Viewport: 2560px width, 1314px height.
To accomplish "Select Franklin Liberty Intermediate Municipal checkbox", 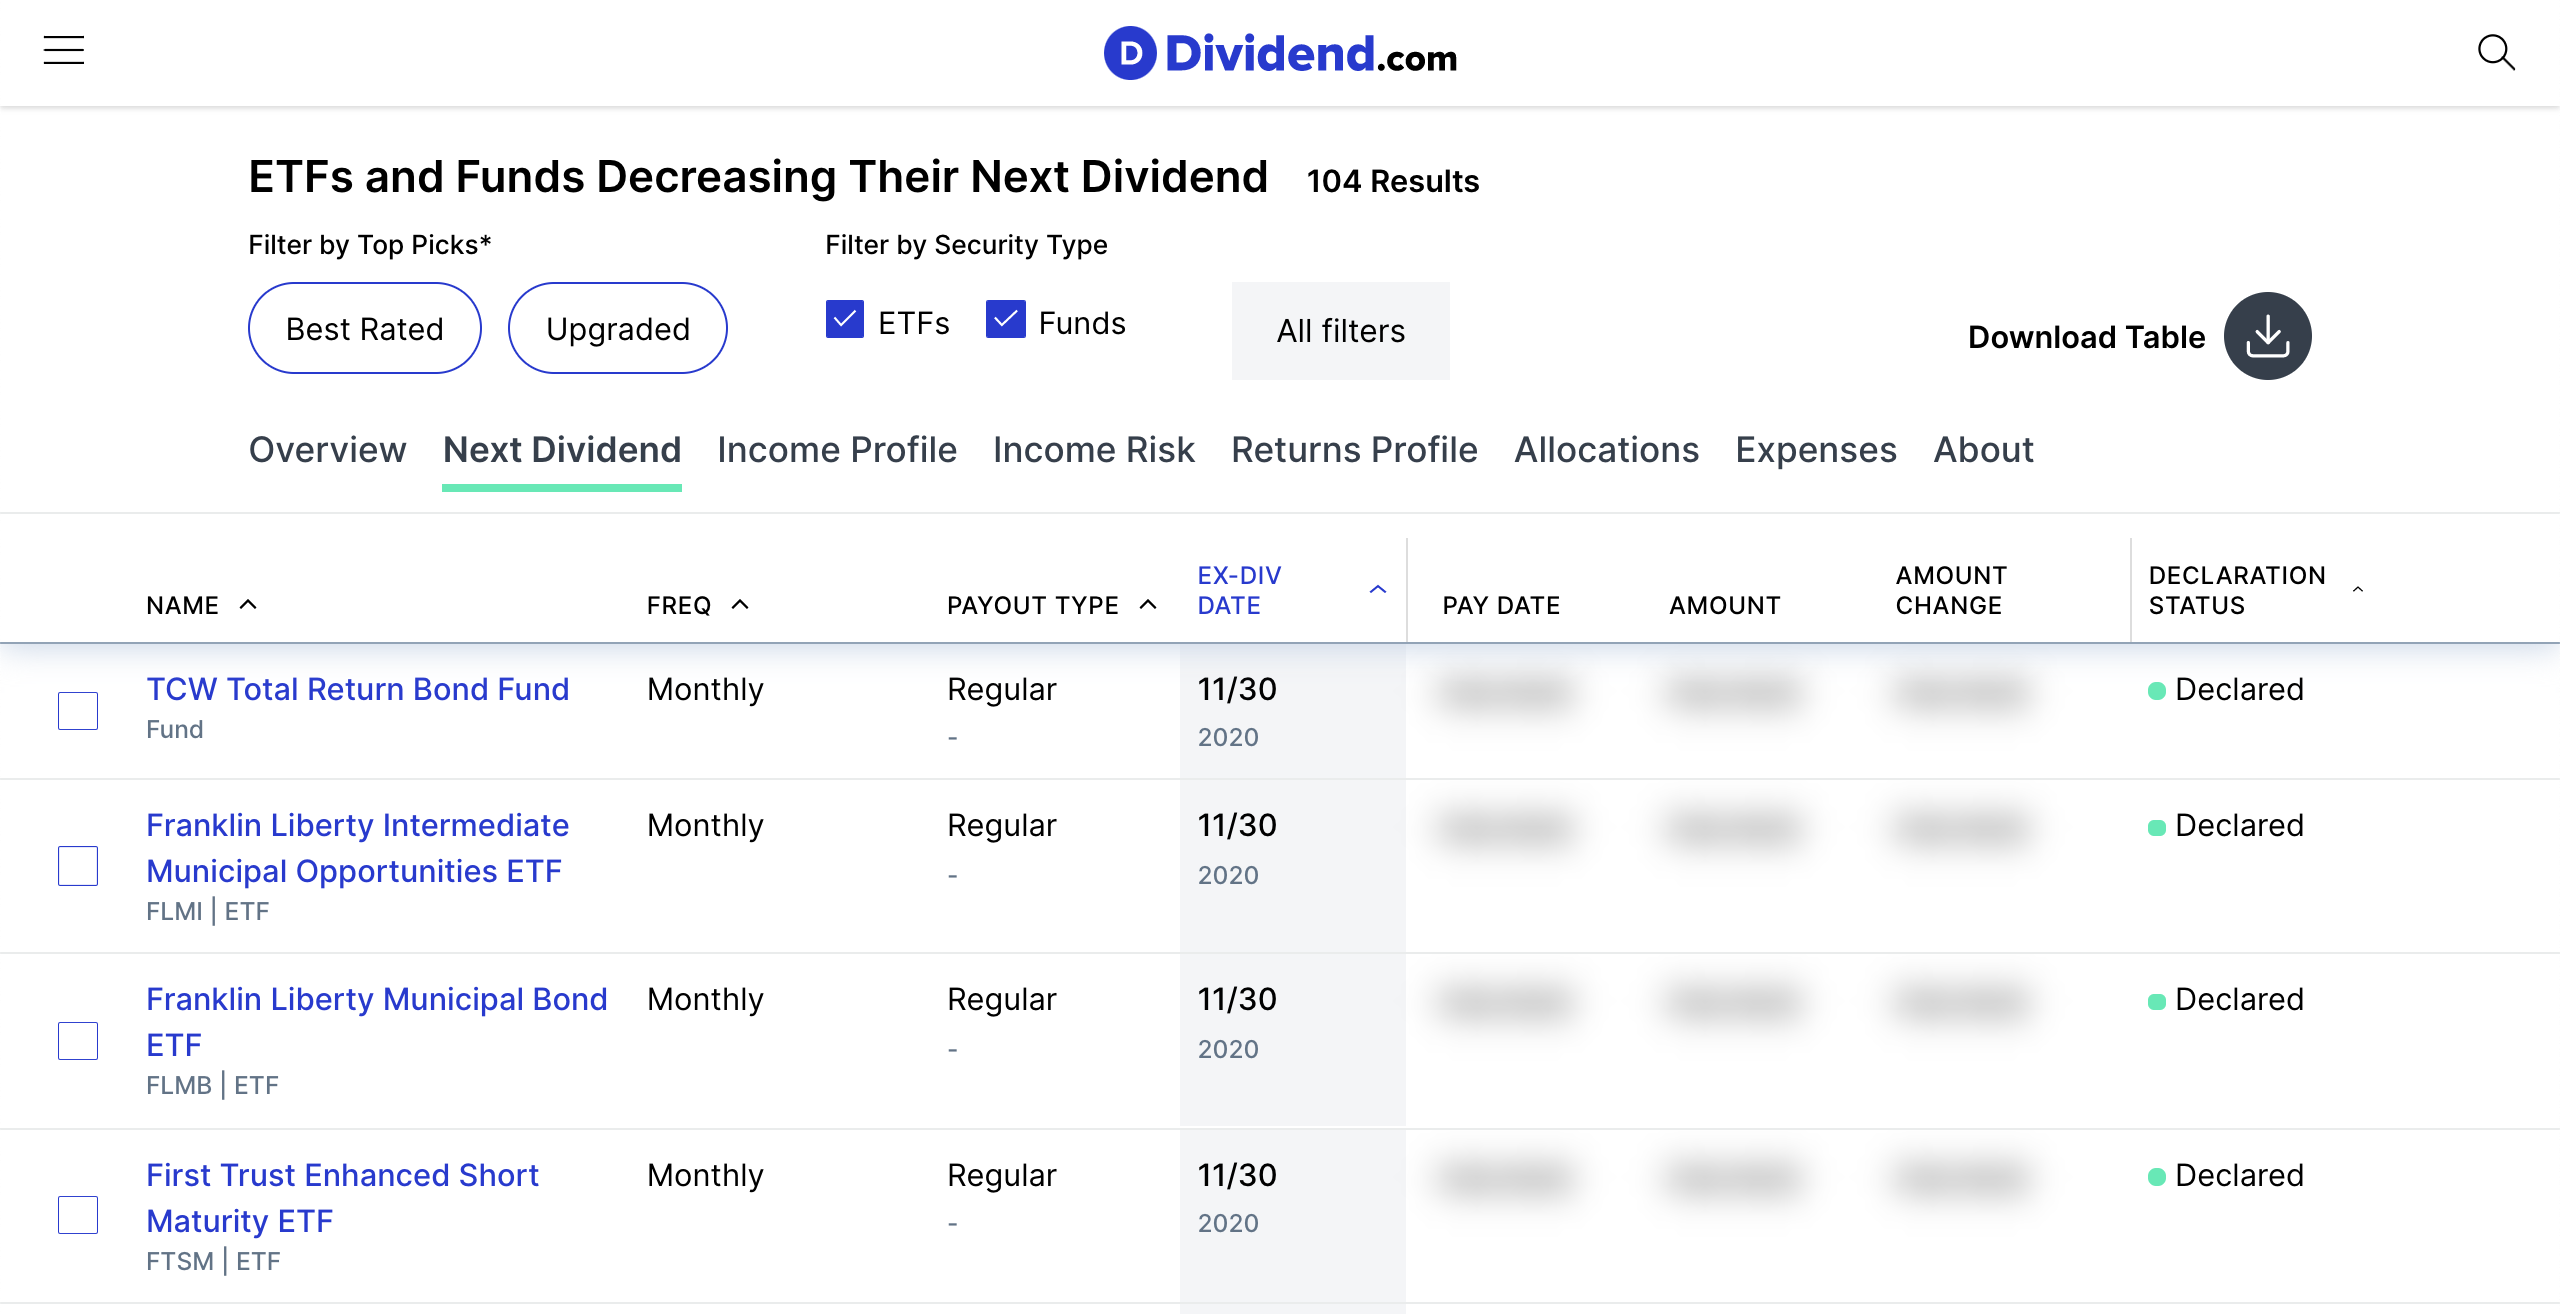I will pyautogui.click(x=78, y=866).
